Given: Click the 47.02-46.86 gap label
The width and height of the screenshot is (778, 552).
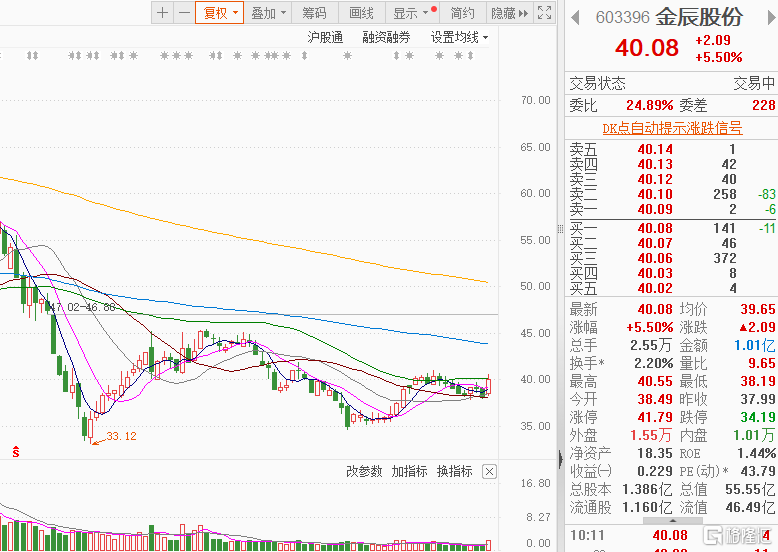Looking at the screenshot, I should [82, 307].
